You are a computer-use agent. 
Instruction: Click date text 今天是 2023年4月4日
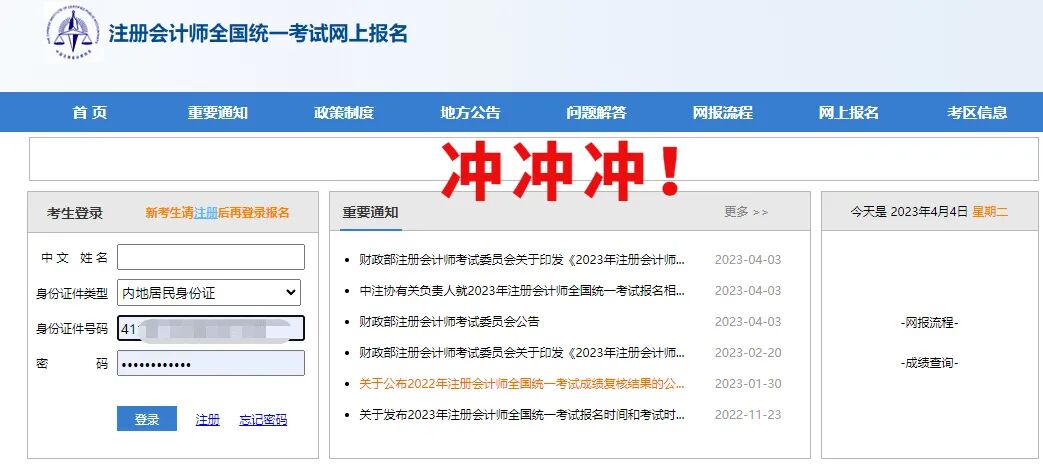(x=909, y=212)
